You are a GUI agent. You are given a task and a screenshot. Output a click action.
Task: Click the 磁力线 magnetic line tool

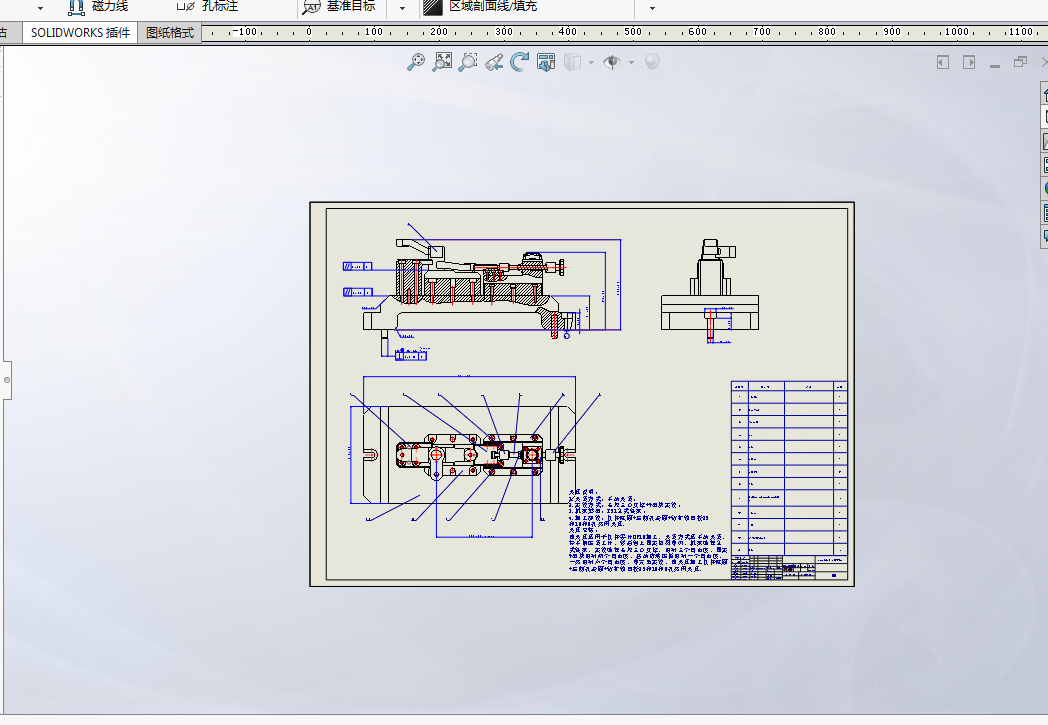coord(98,7)
